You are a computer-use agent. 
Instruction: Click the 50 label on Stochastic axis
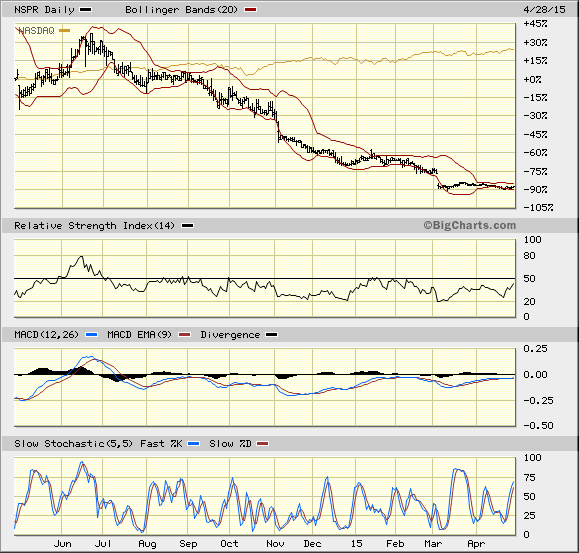pos(529,497)
